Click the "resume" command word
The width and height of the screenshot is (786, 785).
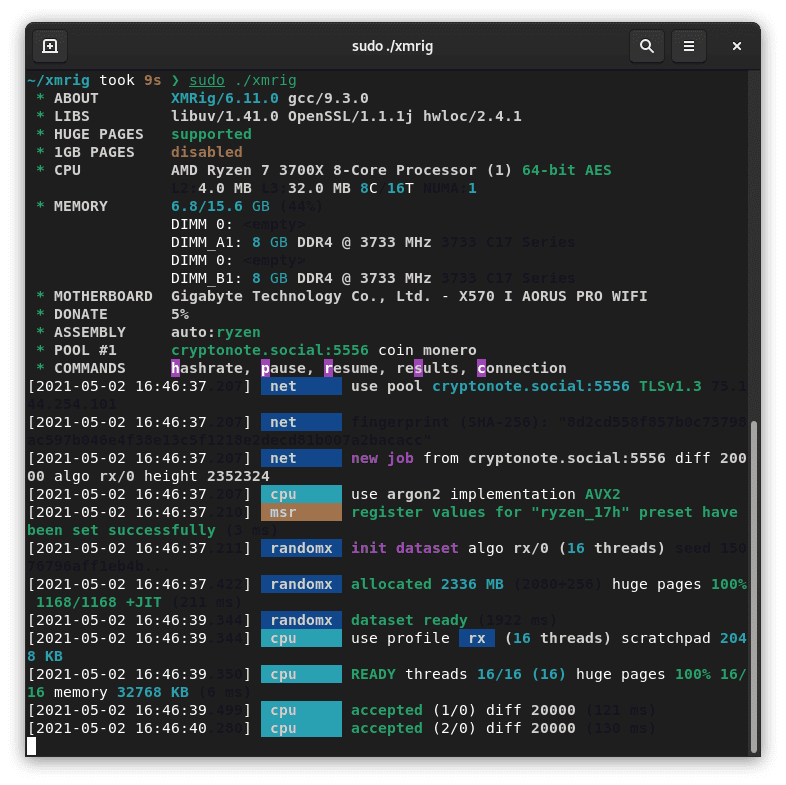click(350, 368)
